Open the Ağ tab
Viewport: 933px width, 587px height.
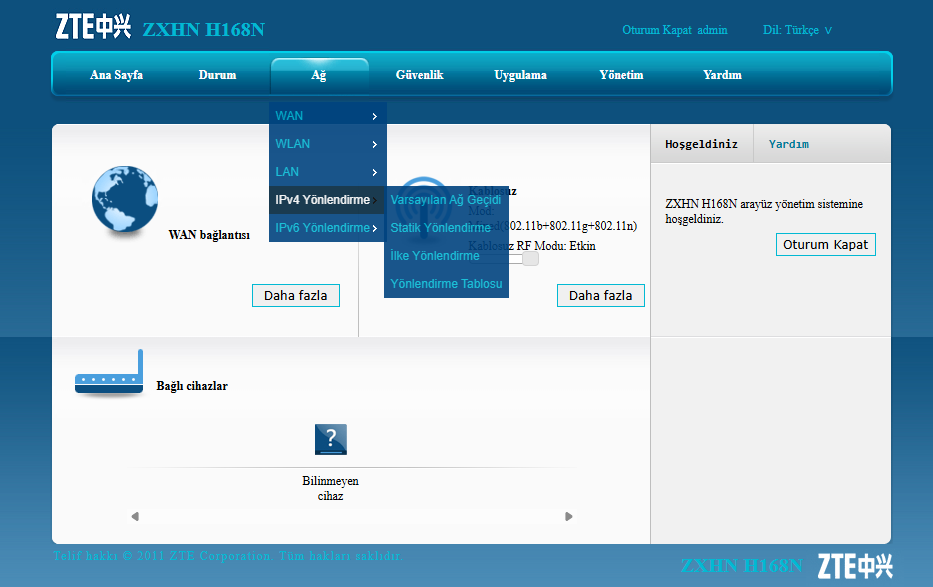319,75
